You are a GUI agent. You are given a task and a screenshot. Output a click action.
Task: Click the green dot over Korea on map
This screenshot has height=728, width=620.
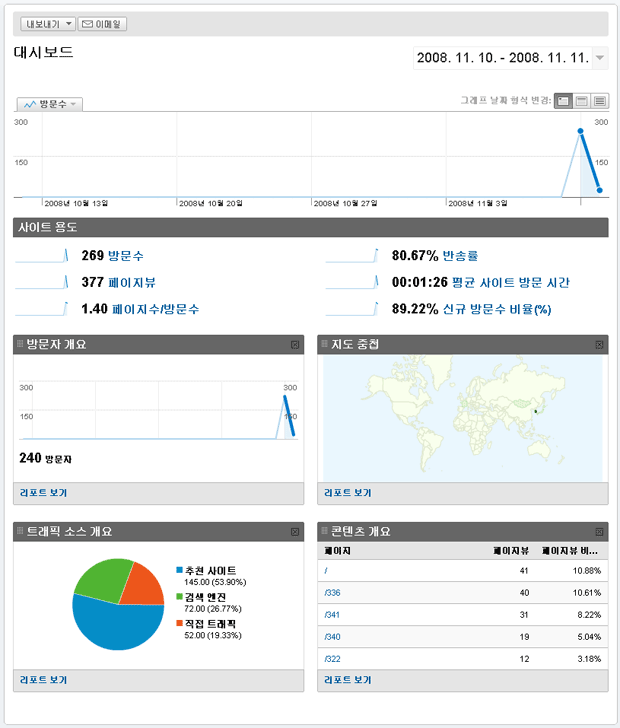pos(535,411)
